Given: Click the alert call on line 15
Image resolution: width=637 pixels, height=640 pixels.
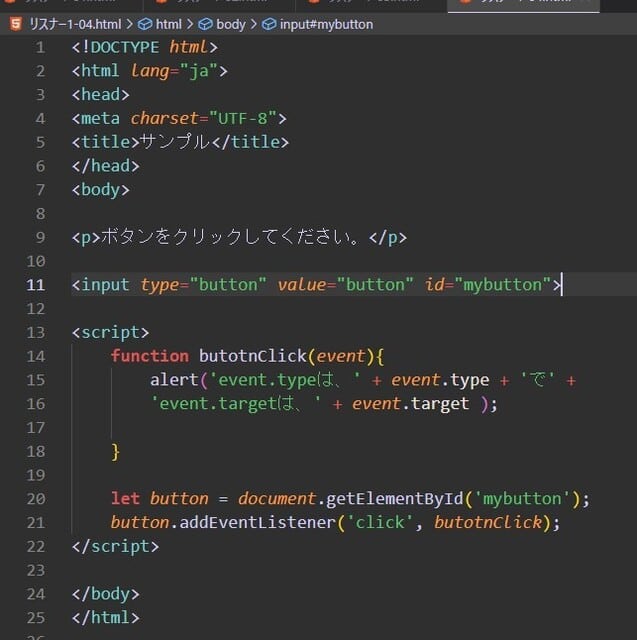Looking at the screenshot, I should click(174, 380).
